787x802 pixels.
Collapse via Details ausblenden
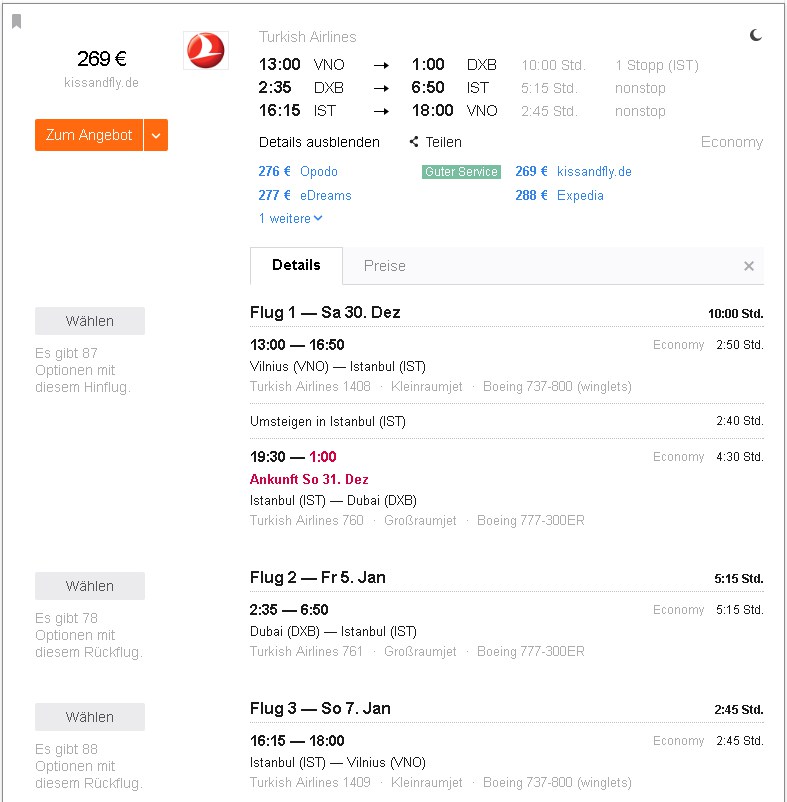pos(319,142)
